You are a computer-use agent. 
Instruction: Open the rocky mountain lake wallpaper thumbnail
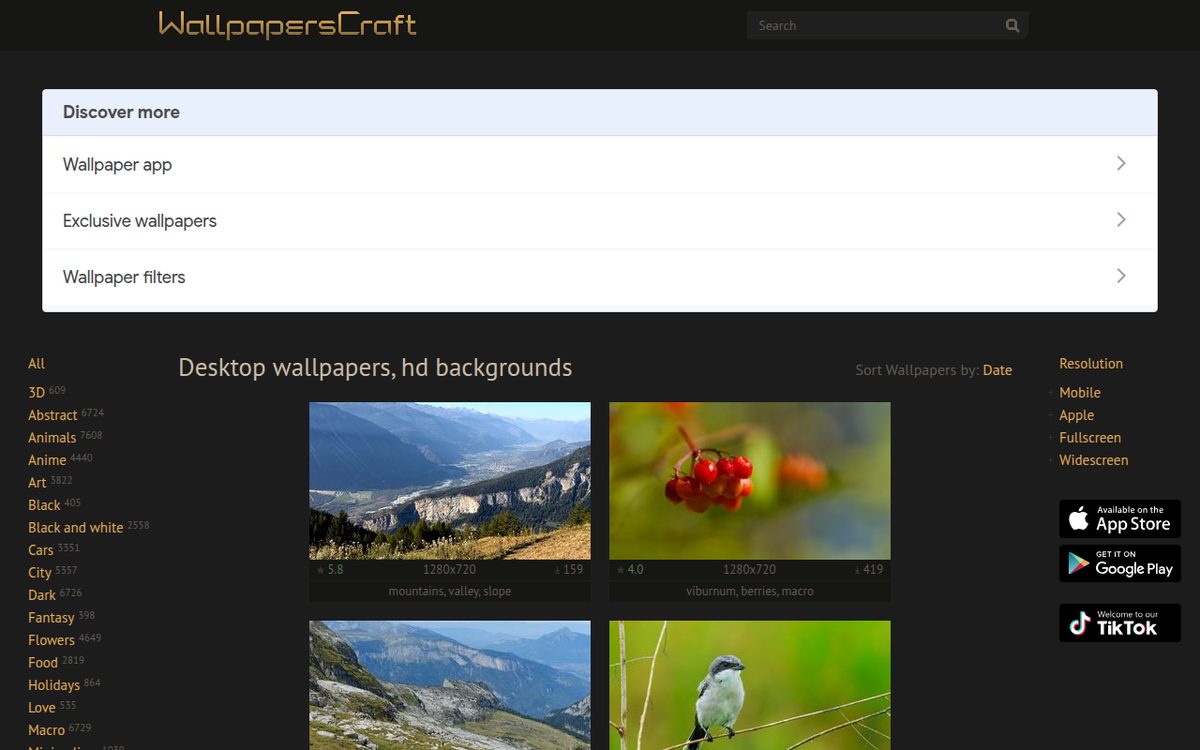[450, 685]
